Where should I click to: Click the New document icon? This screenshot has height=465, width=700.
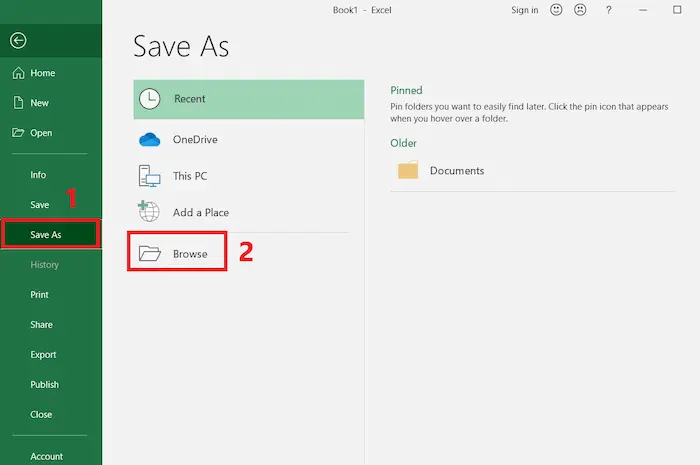coord(18,103)
